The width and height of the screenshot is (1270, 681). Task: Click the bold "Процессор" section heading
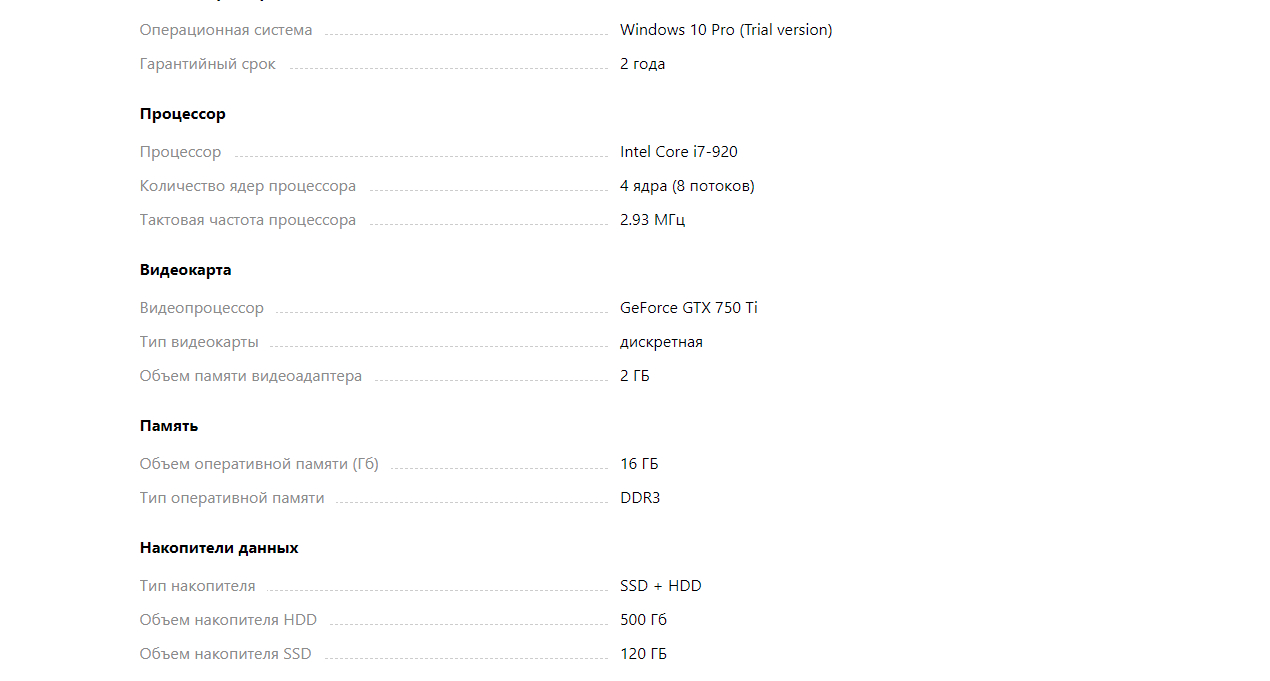[183, 114]
